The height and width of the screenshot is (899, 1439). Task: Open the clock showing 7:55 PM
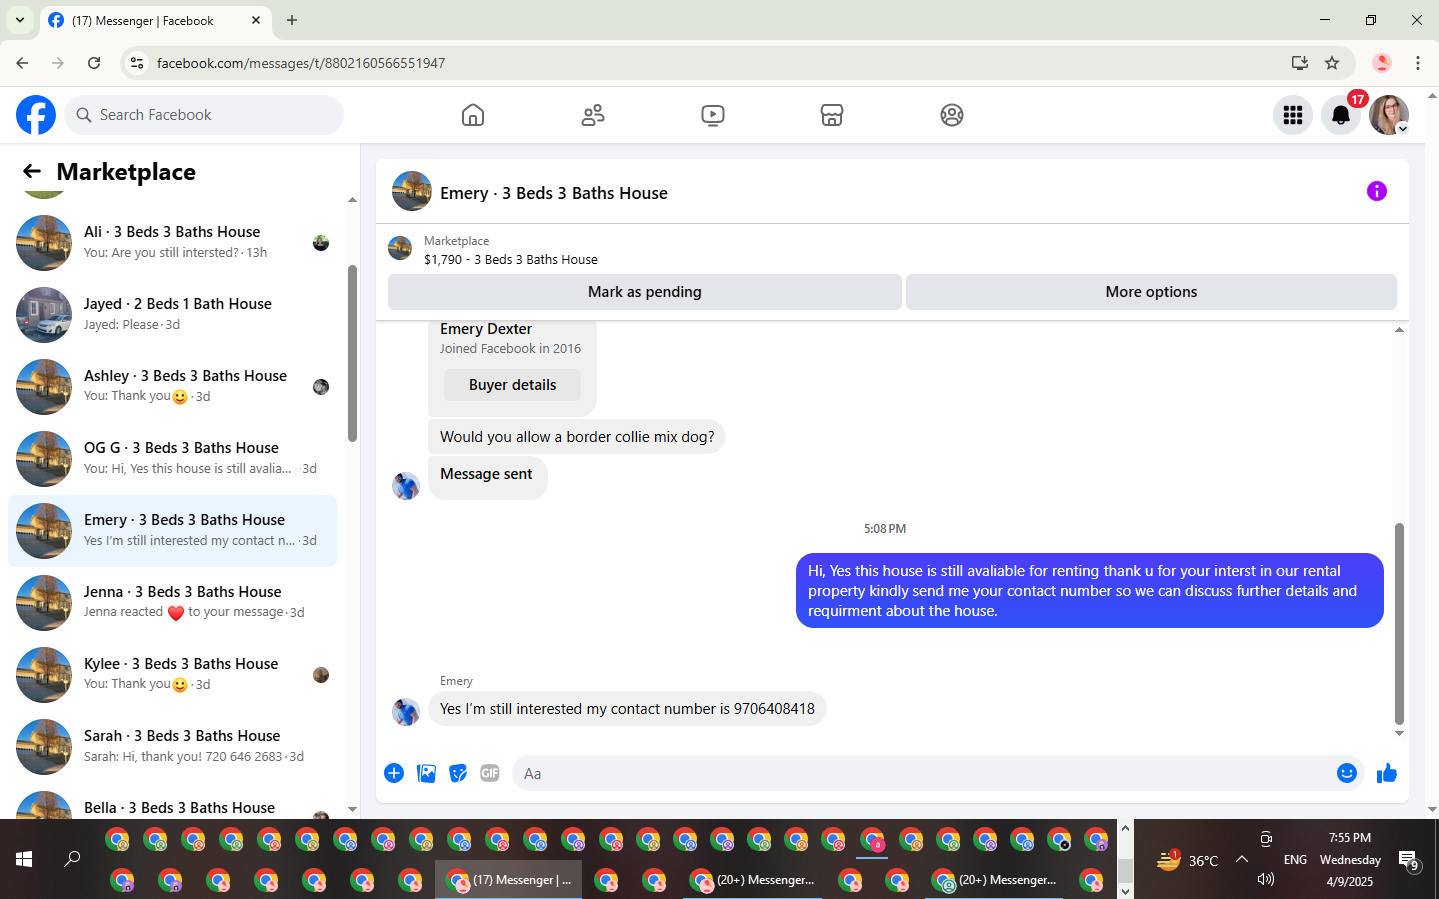pos(1350,860)
